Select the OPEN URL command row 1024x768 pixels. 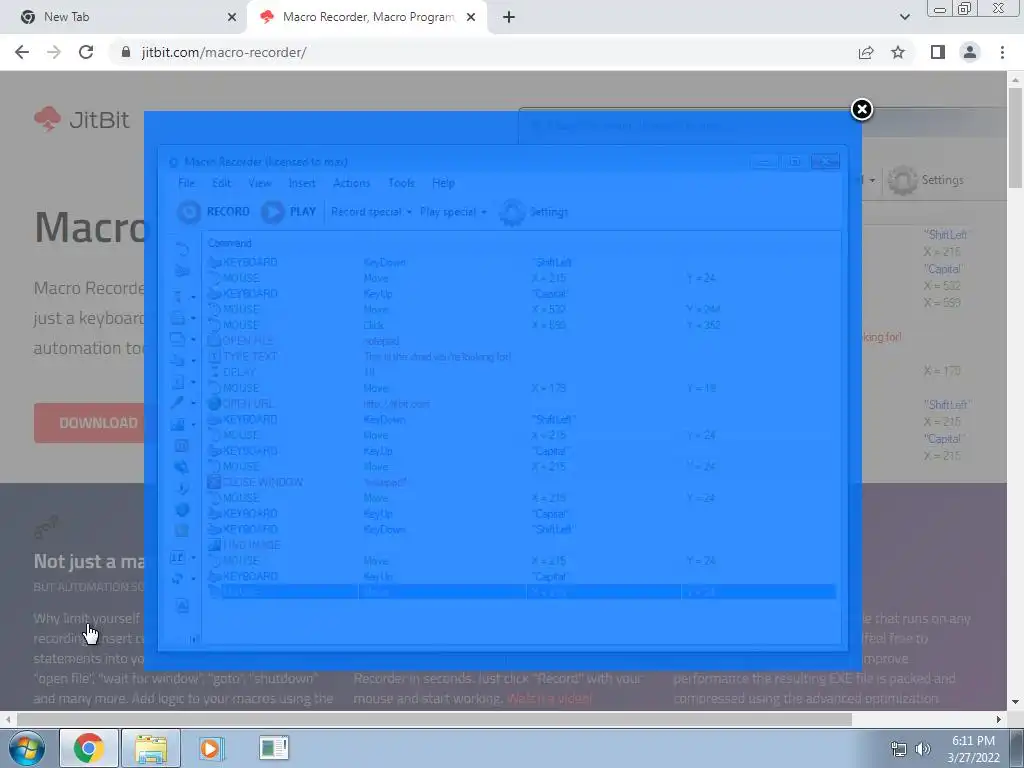point(520,404)
